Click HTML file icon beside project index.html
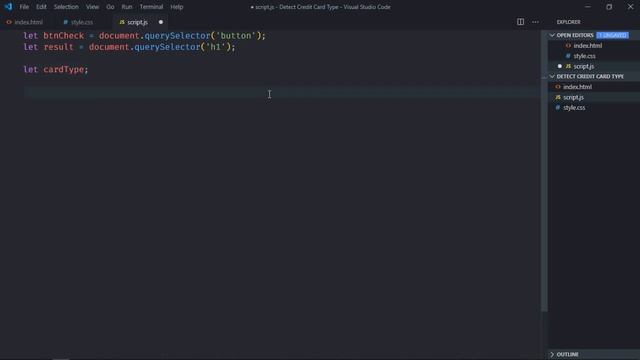The image size is (640, 360). (x=558, y=87)
